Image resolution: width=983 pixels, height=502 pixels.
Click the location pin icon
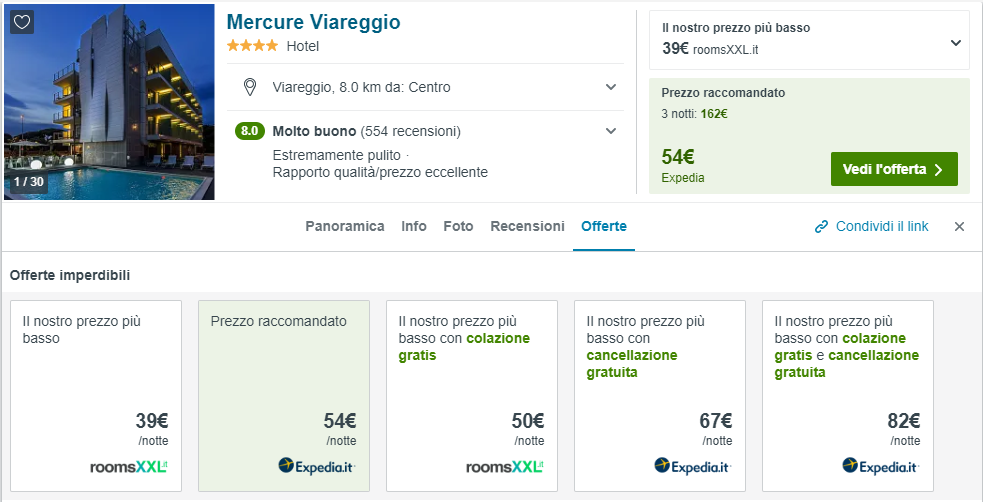250,87
